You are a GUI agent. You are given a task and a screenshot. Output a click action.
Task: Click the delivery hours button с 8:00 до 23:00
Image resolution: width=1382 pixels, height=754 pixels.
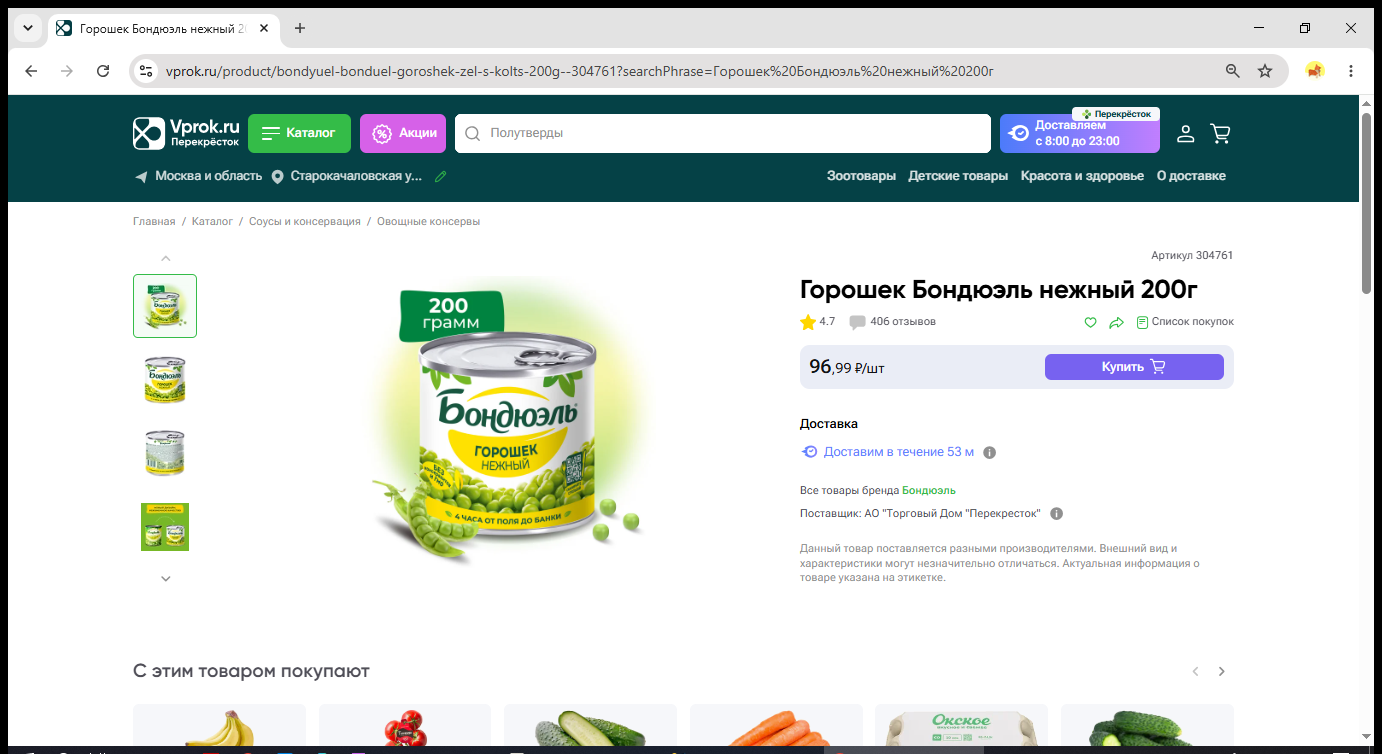pos(1080,133)
